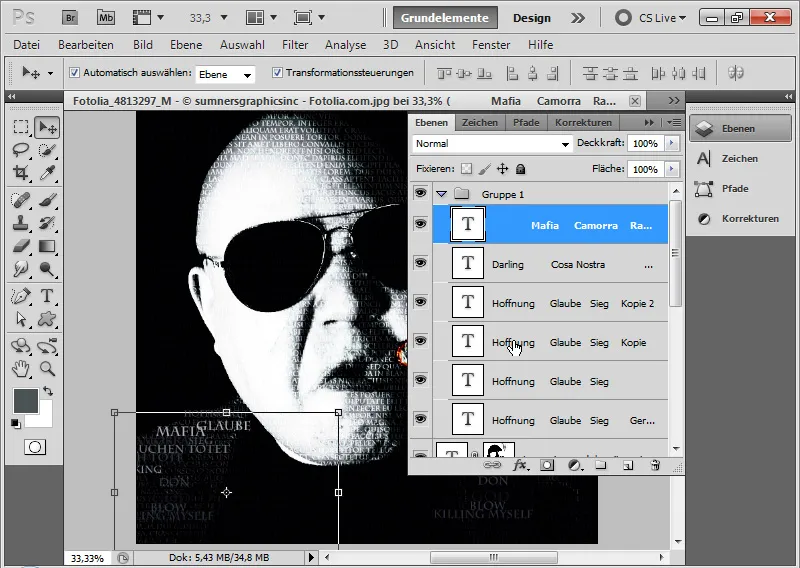The width and height of the screenshot is (800, 568).
Task: Toggle lock all for the layer
Action: pyautogui.click(x=520, y=169)
